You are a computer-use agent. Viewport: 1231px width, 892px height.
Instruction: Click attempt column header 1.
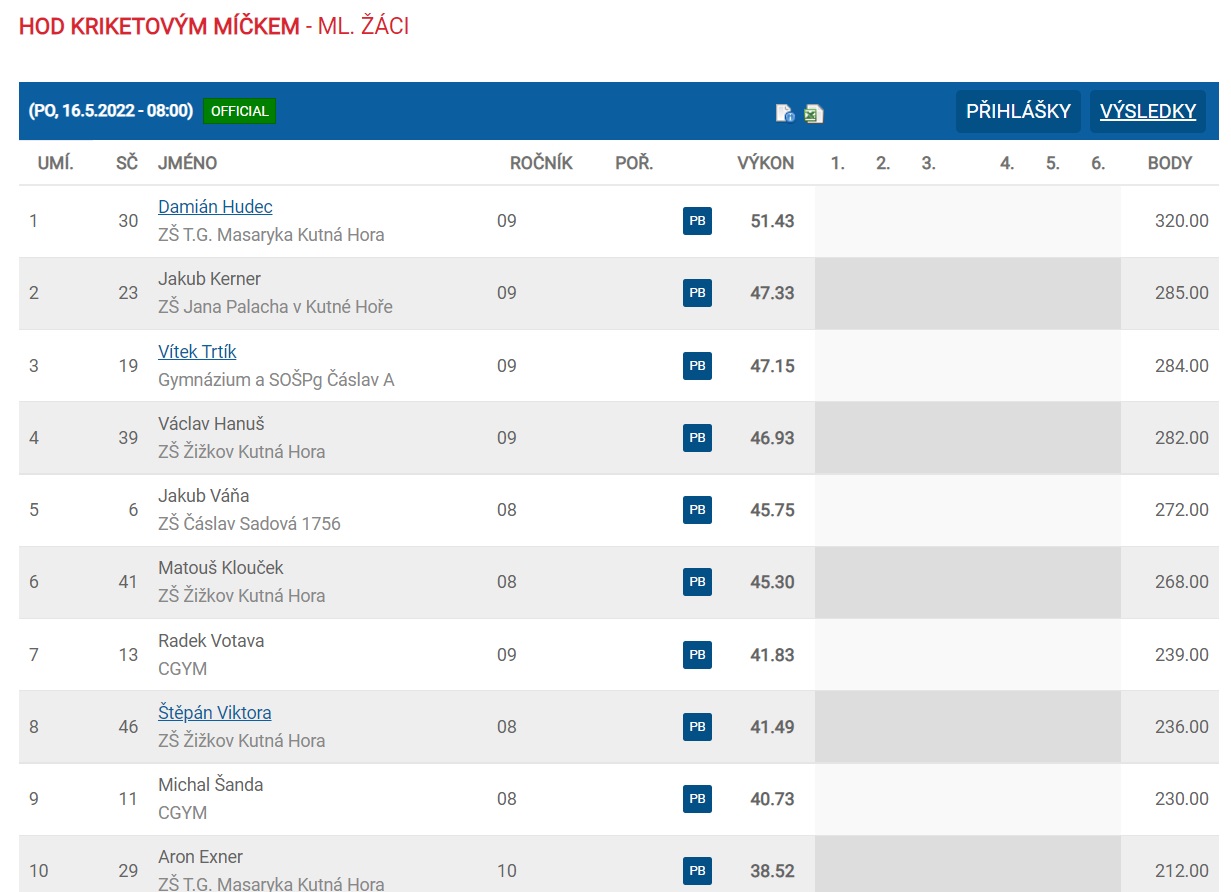[x=838, y=163]
